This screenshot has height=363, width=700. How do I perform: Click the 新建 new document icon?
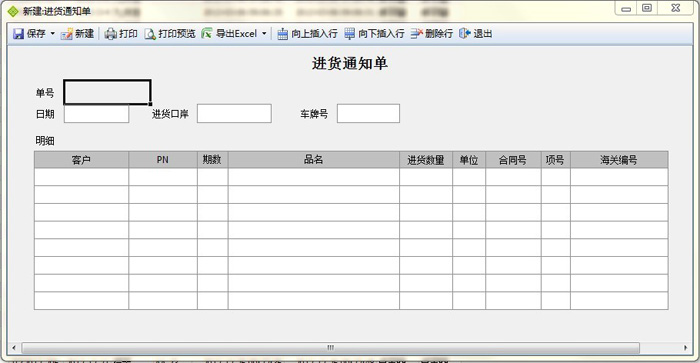(67, 34)
